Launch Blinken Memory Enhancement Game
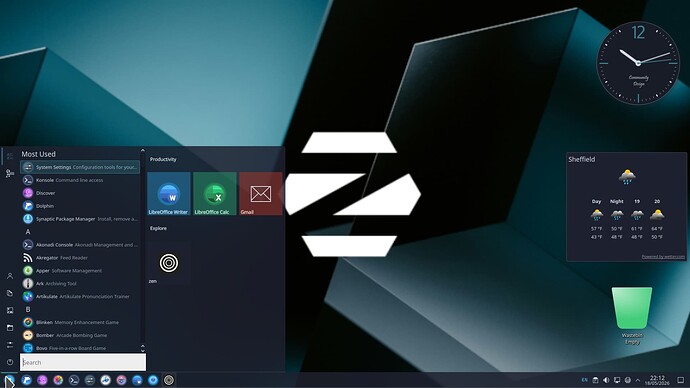This screenshot has height=388, width=690. pos(80,322)
